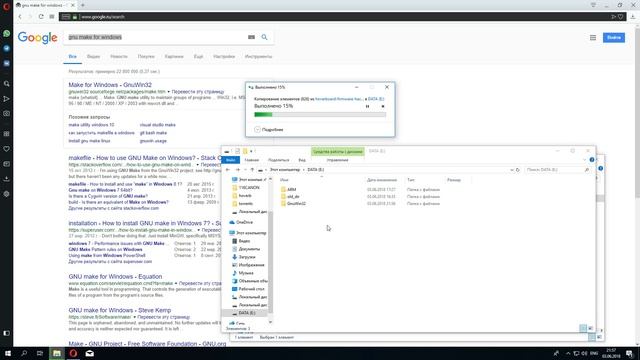Select OneDrive in Explorer navigation pane
640x360 pixels.
pos(244,222)
